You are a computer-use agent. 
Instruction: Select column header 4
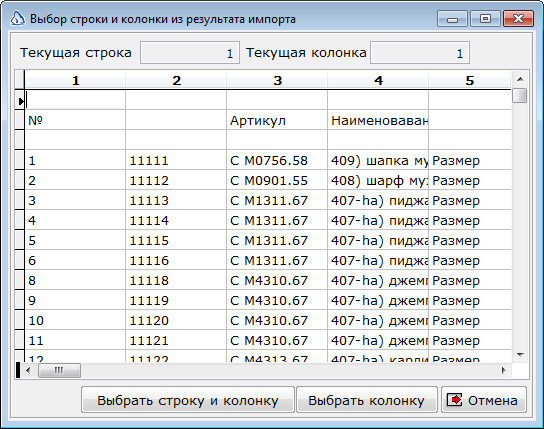[x=378, y=80]
